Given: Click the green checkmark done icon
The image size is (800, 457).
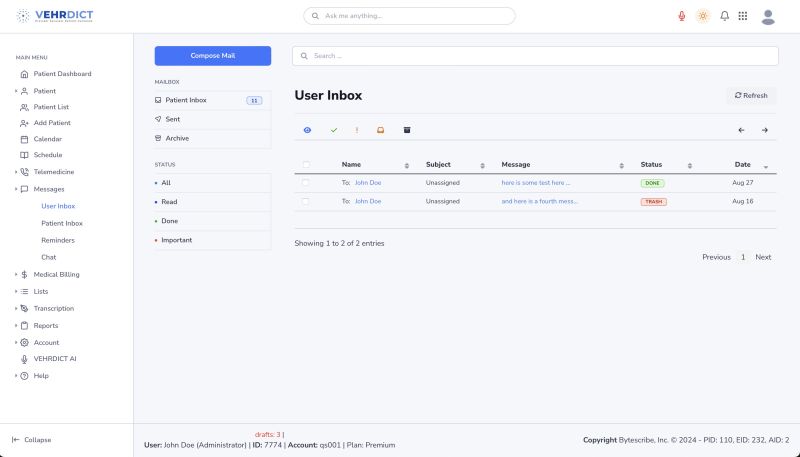Looking at the screenshot, I should 334,130.
